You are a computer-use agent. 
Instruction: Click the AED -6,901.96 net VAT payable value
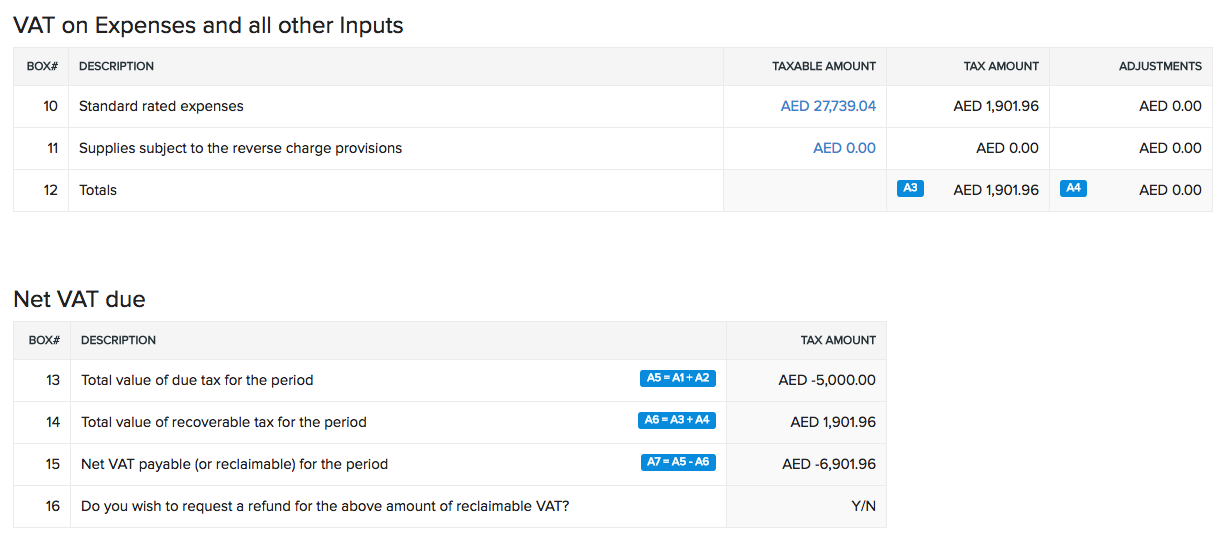point(829,464)
